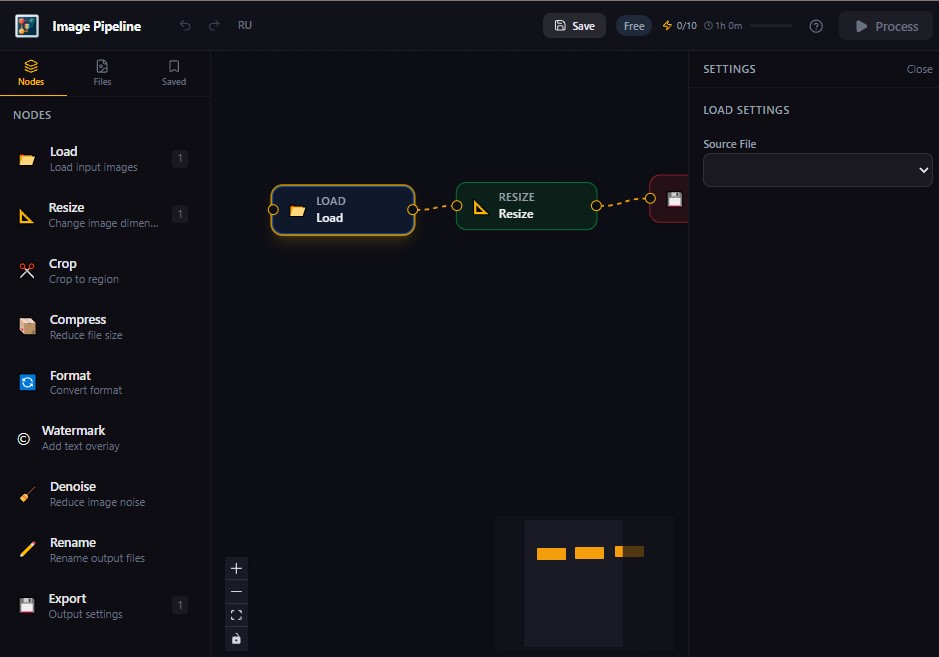Select the LOAD node on canvas
This screenshot has height=657, width=939.
(x=343, y=210)
